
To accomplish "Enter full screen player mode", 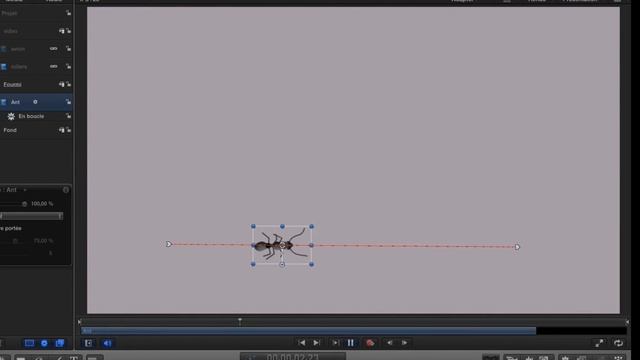I will pyautogui.click(x=599, y=343).
